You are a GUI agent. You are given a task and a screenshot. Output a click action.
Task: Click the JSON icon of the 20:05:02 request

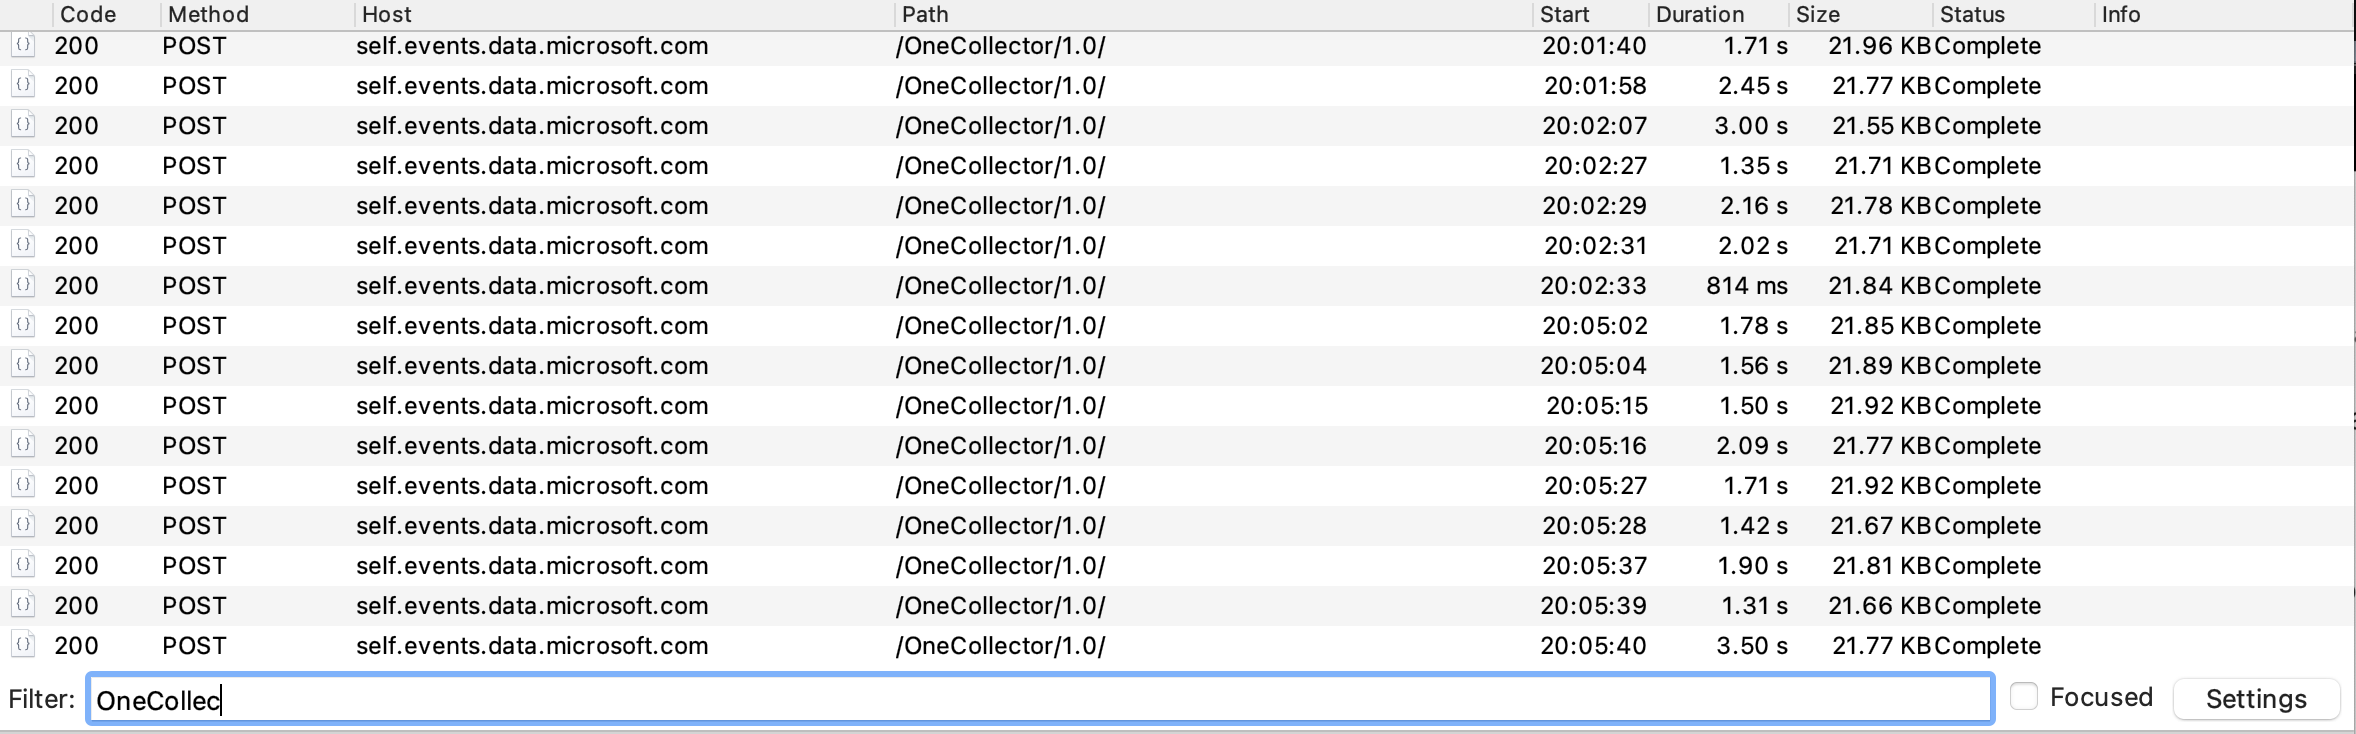[x=23, y=325]
